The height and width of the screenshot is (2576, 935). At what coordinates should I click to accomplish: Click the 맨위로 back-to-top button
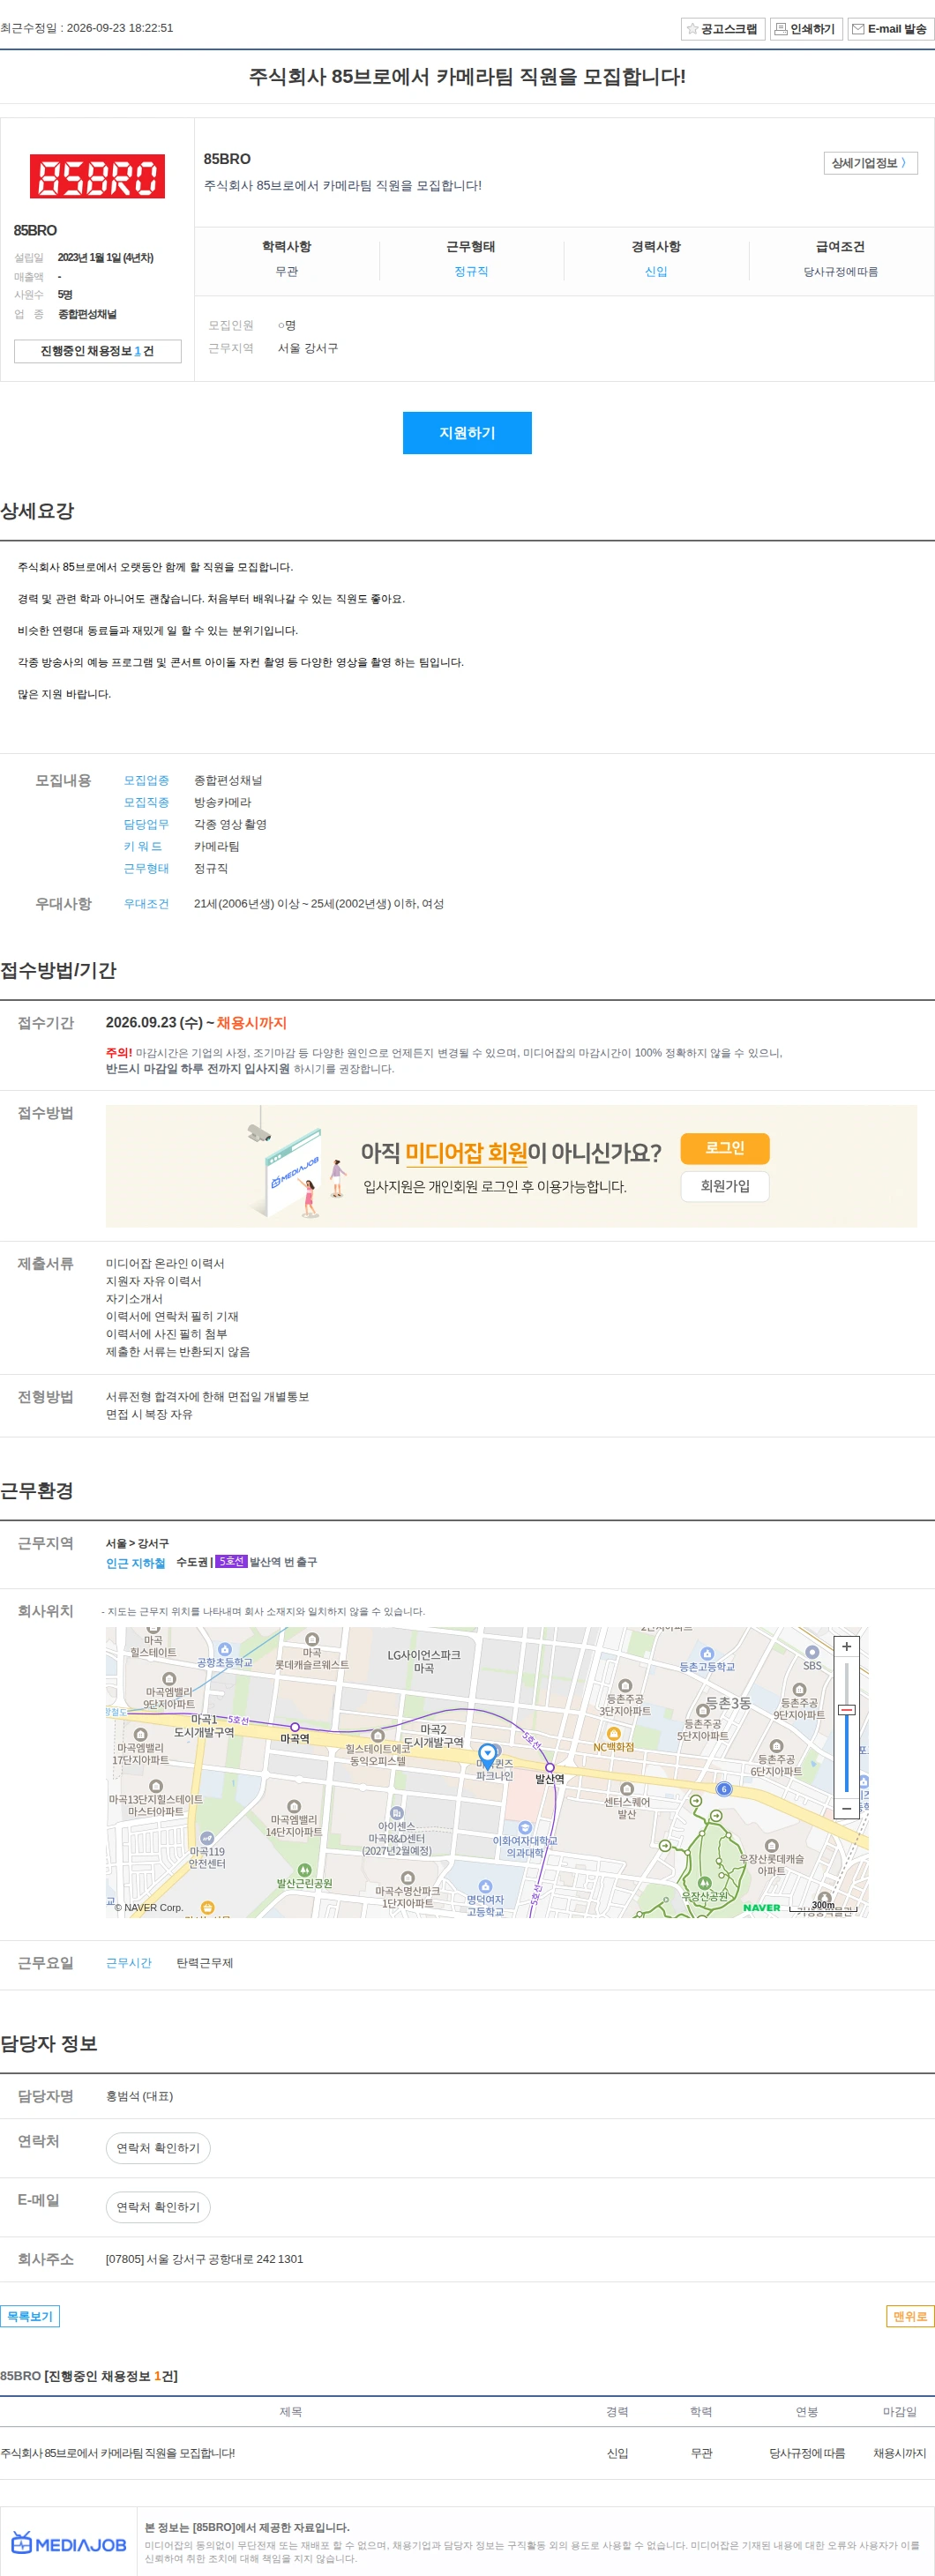910,2316
